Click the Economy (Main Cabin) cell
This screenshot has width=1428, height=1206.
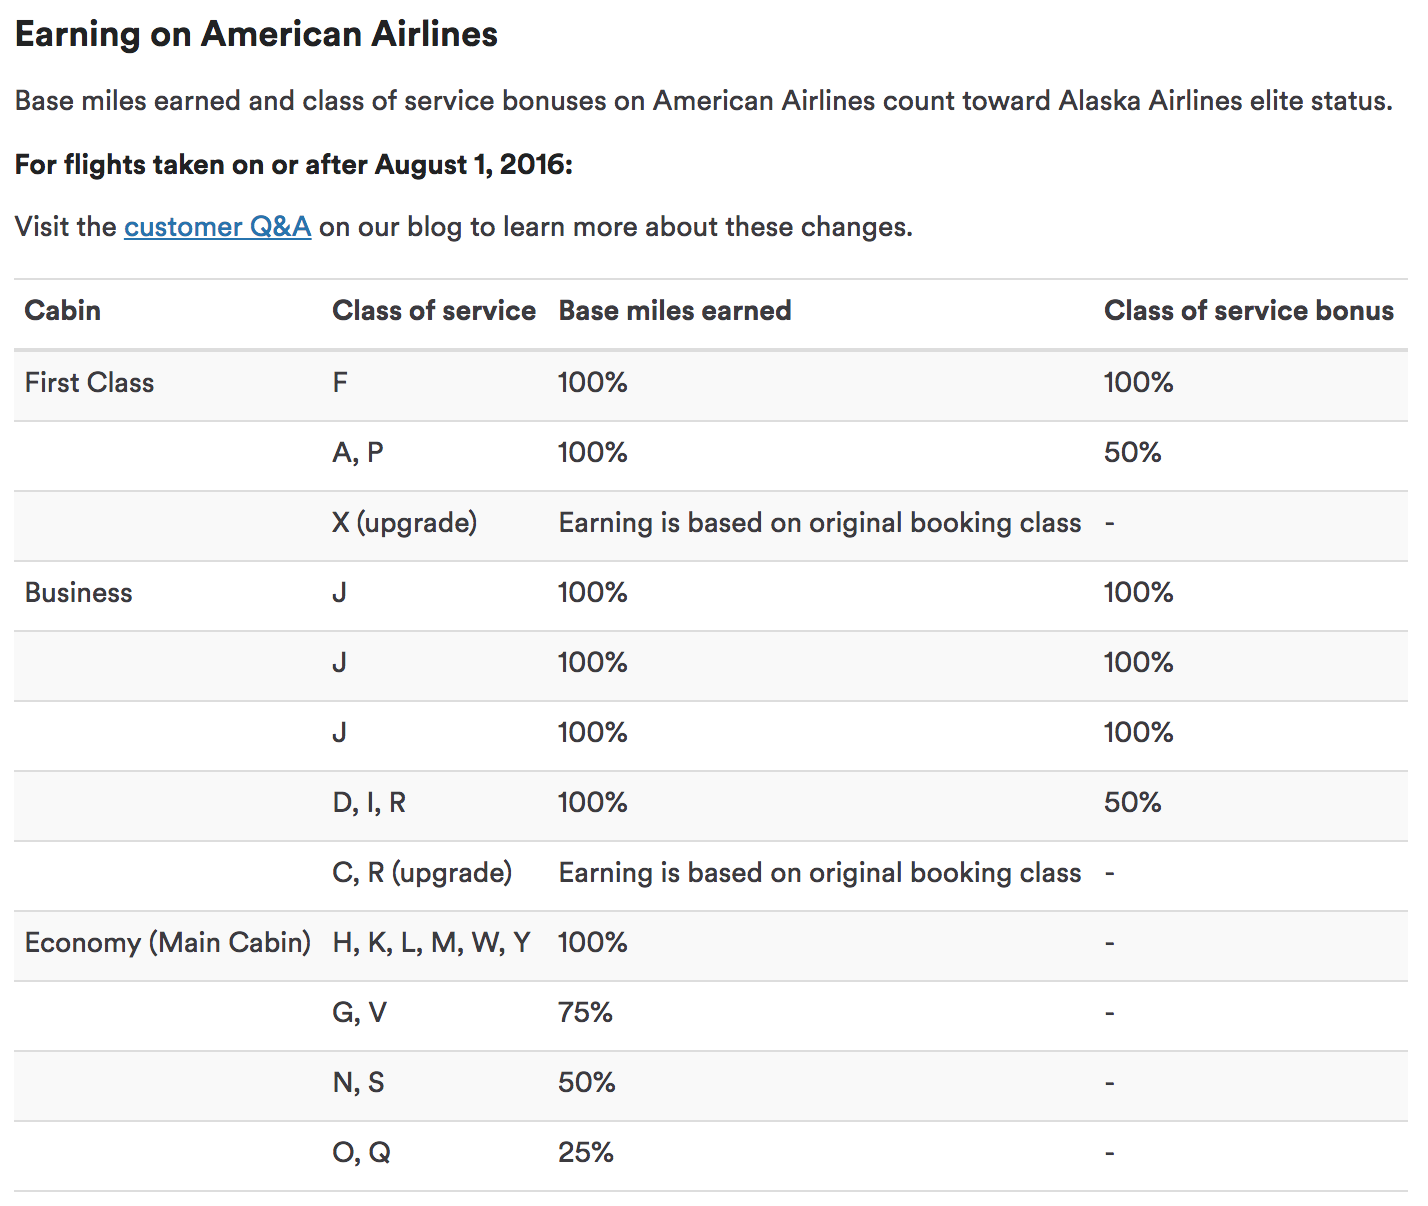[x=167, y=943]
